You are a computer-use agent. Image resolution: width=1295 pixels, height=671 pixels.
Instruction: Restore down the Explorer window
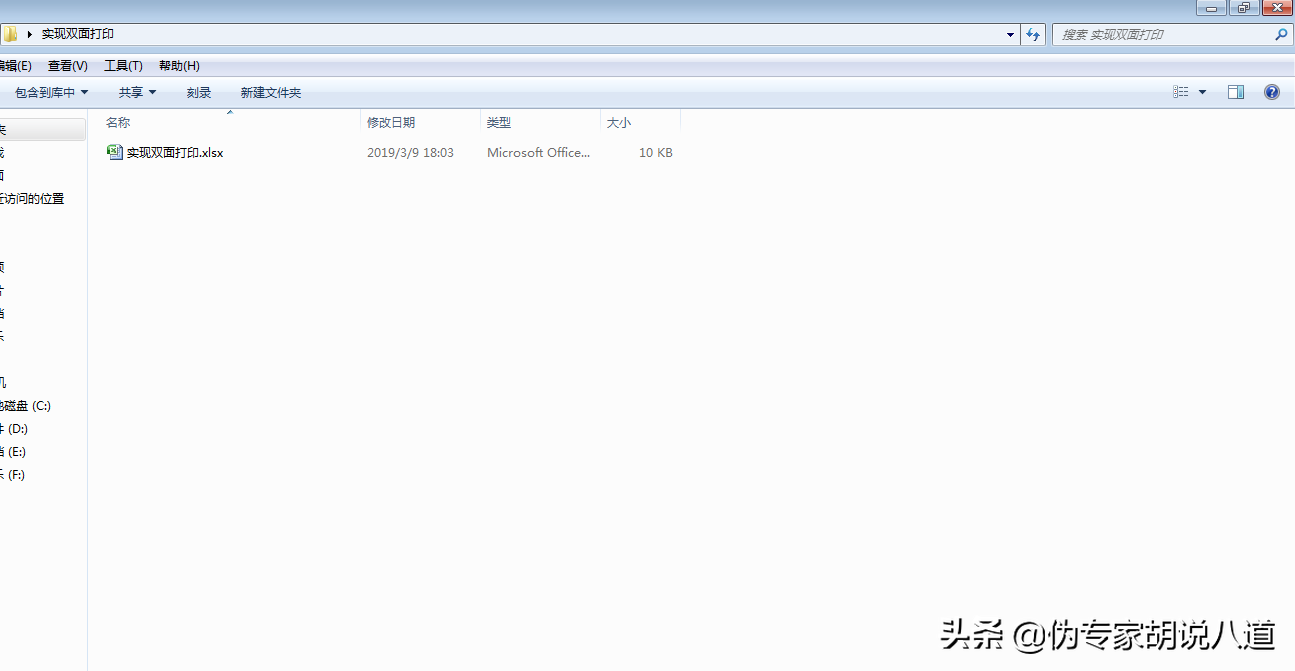[1243, 8]
